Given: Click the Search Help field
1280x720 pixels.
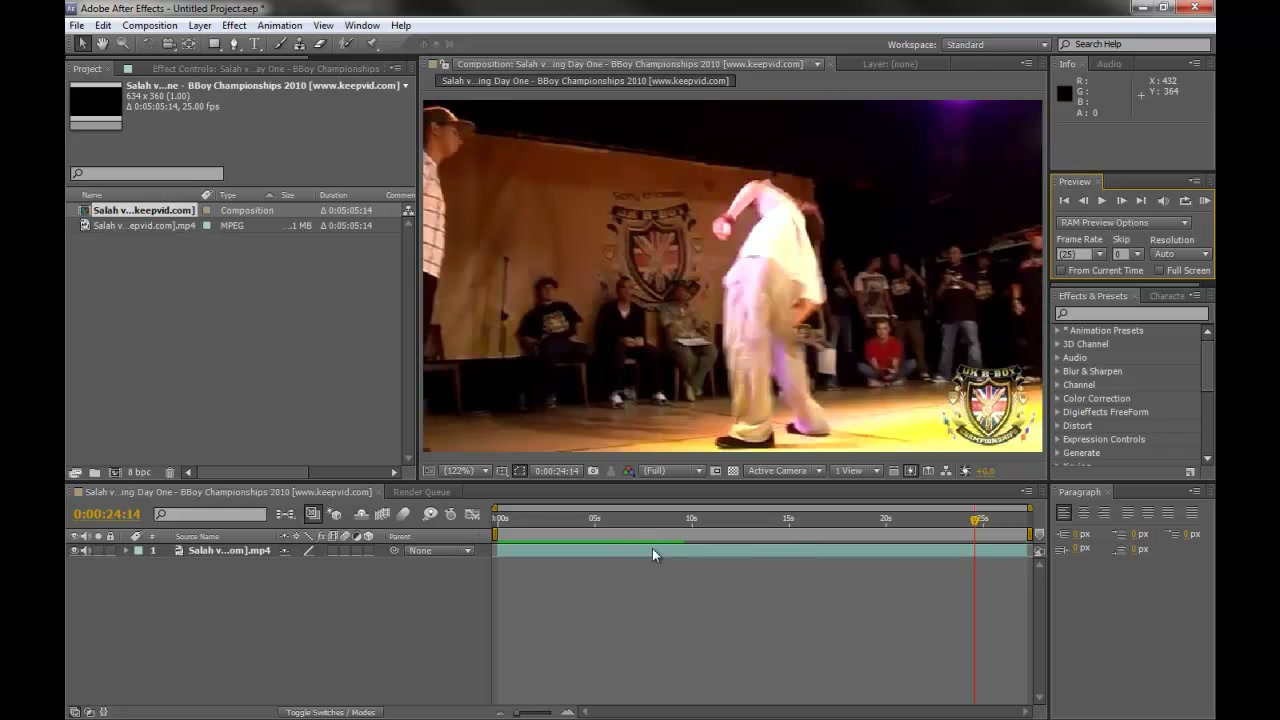Looking at the screenshot, I should click(x=1136, y=44).
